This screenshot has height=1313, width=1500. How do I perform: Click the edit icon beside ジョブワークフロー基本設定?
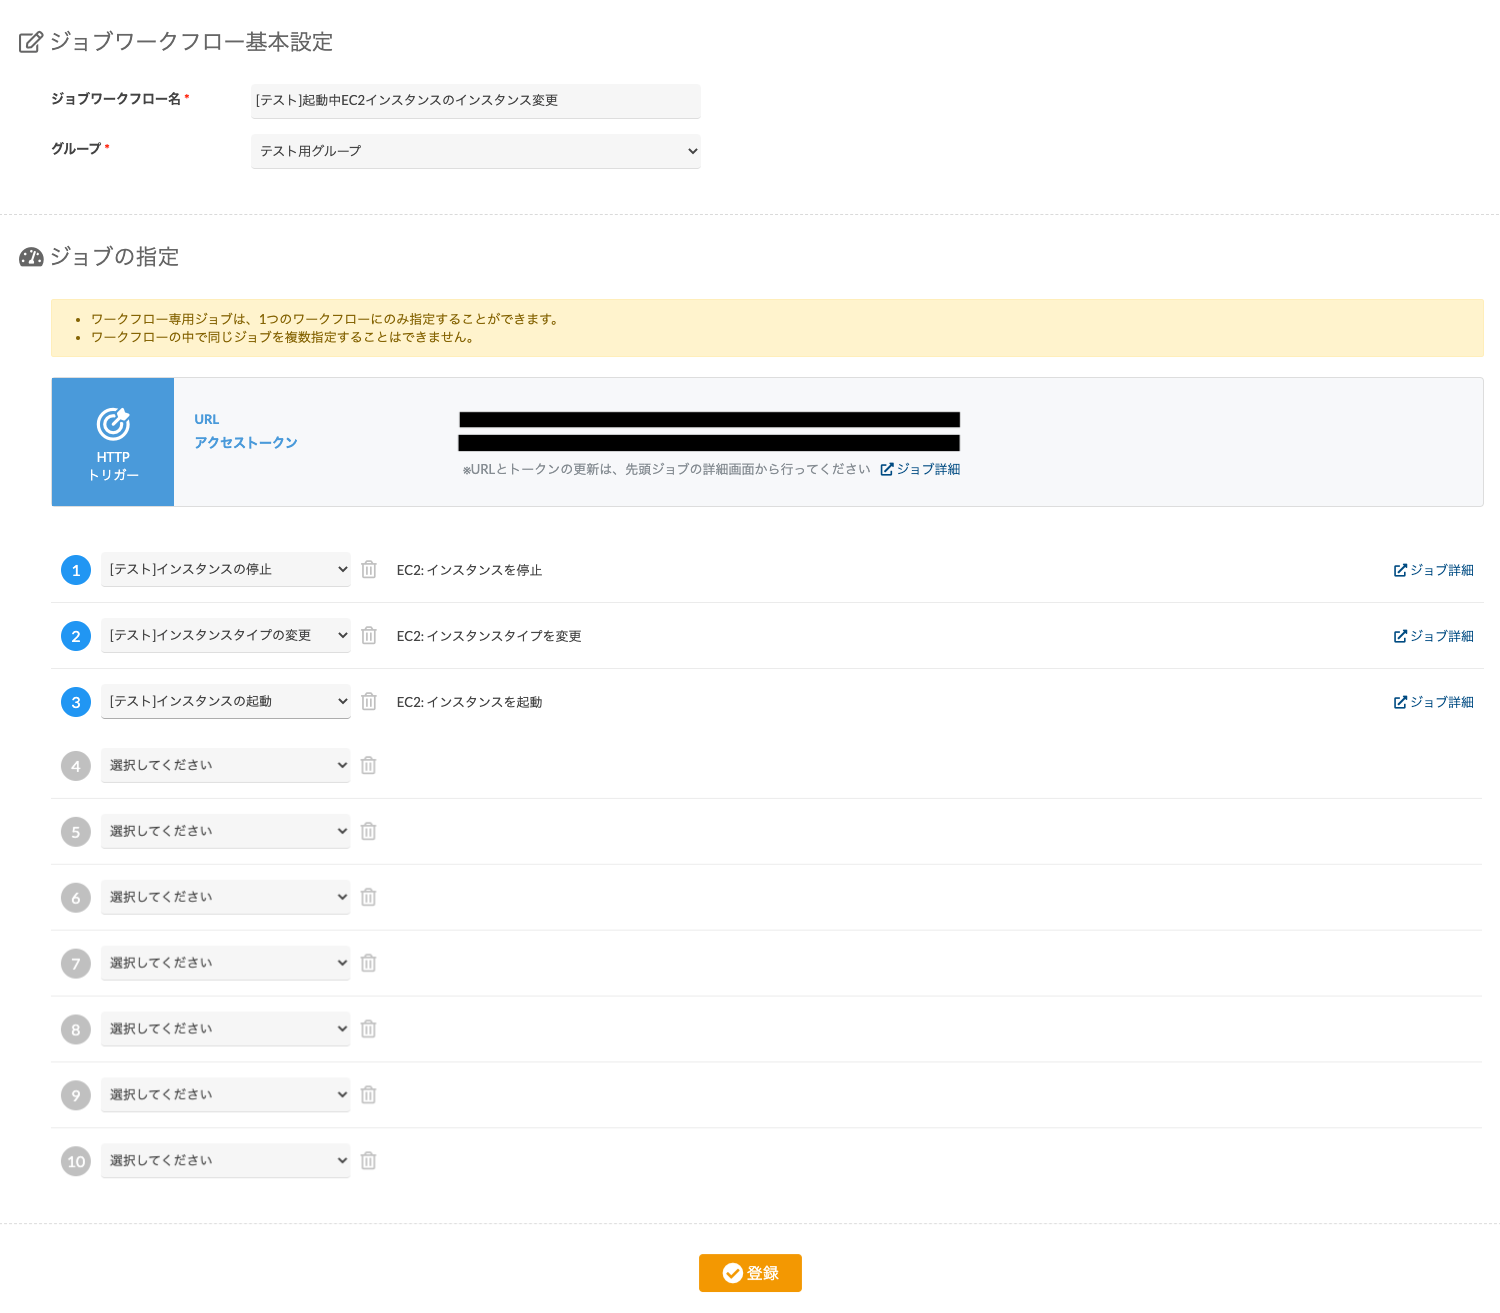point(31,42)
